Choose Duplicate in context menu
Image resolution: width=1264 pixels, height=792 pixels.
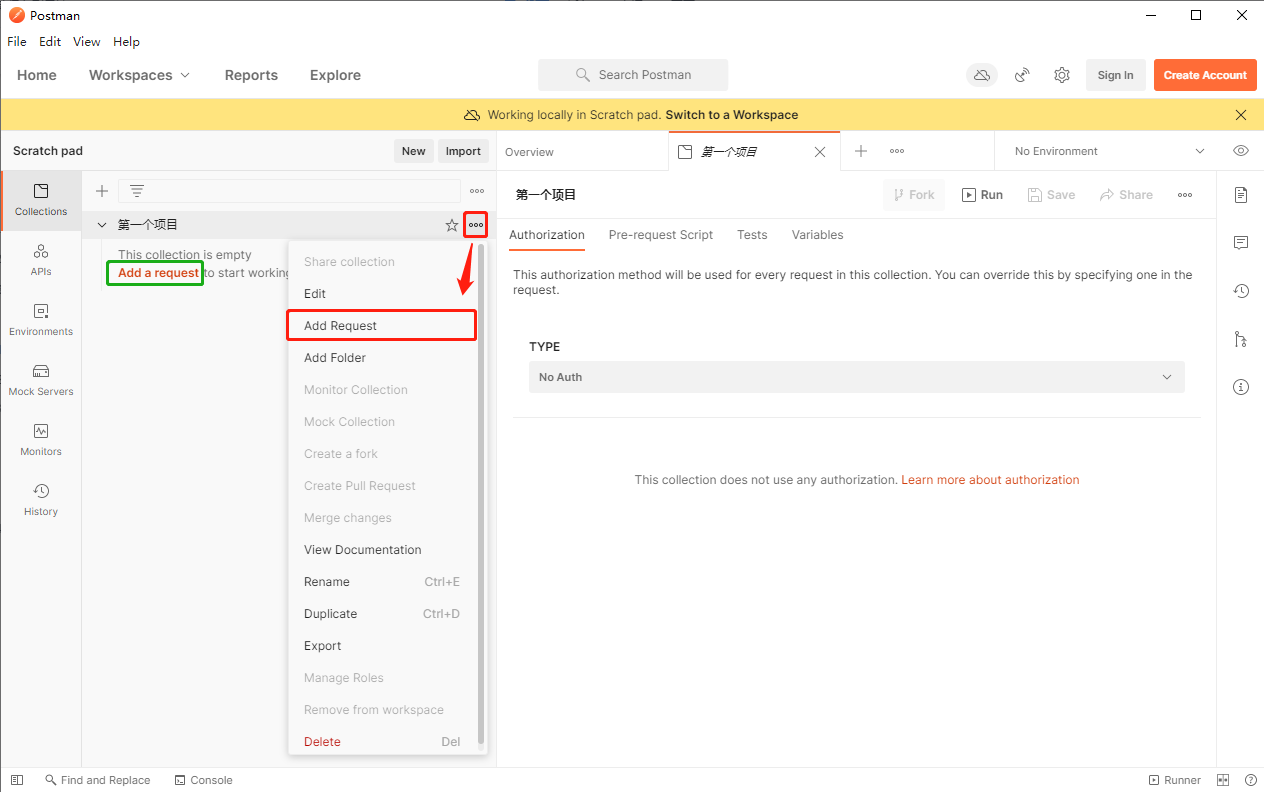tap(382, 614)
